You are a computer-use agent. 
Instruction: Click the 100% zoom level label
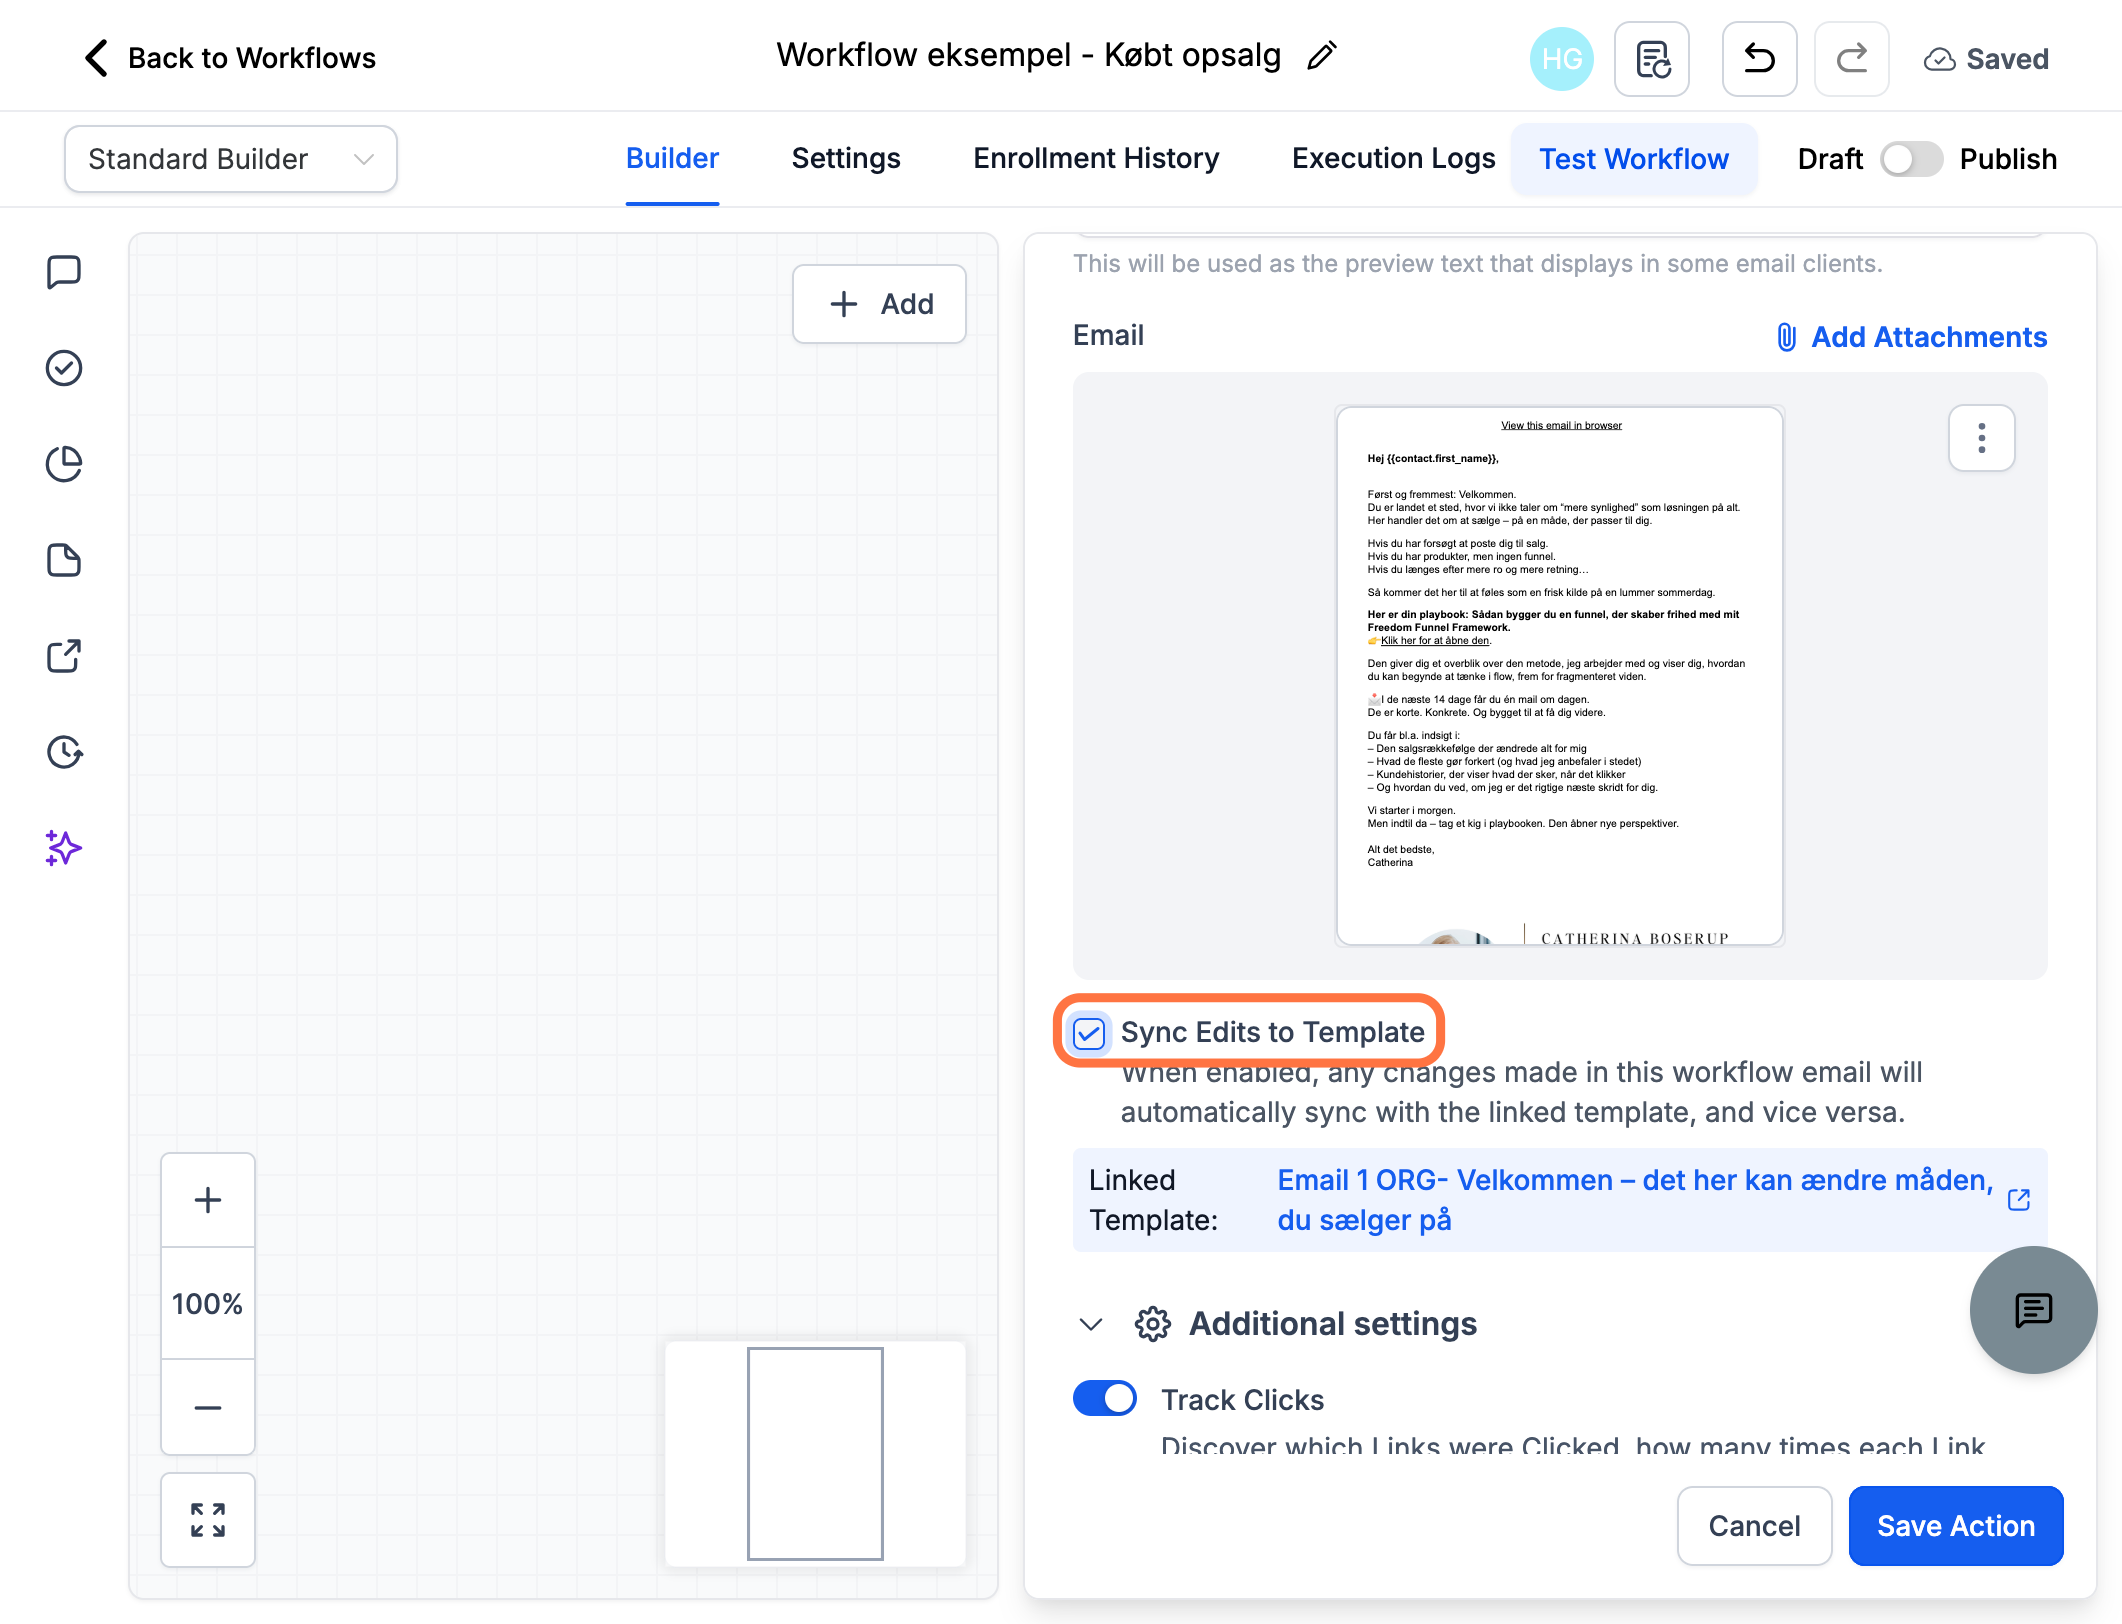(x=208, y=1303)
